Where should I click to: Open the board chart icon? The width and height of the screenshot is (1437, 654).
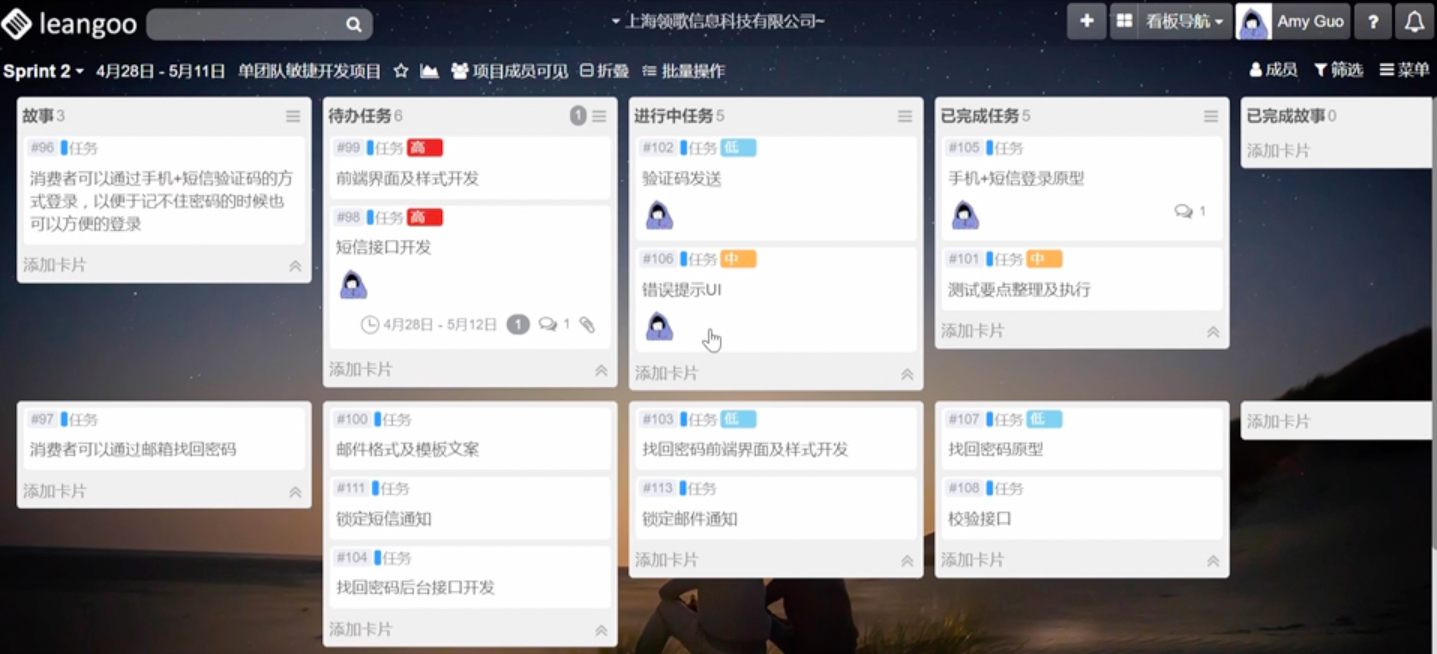pyautogui.click(x=429, y=71)
